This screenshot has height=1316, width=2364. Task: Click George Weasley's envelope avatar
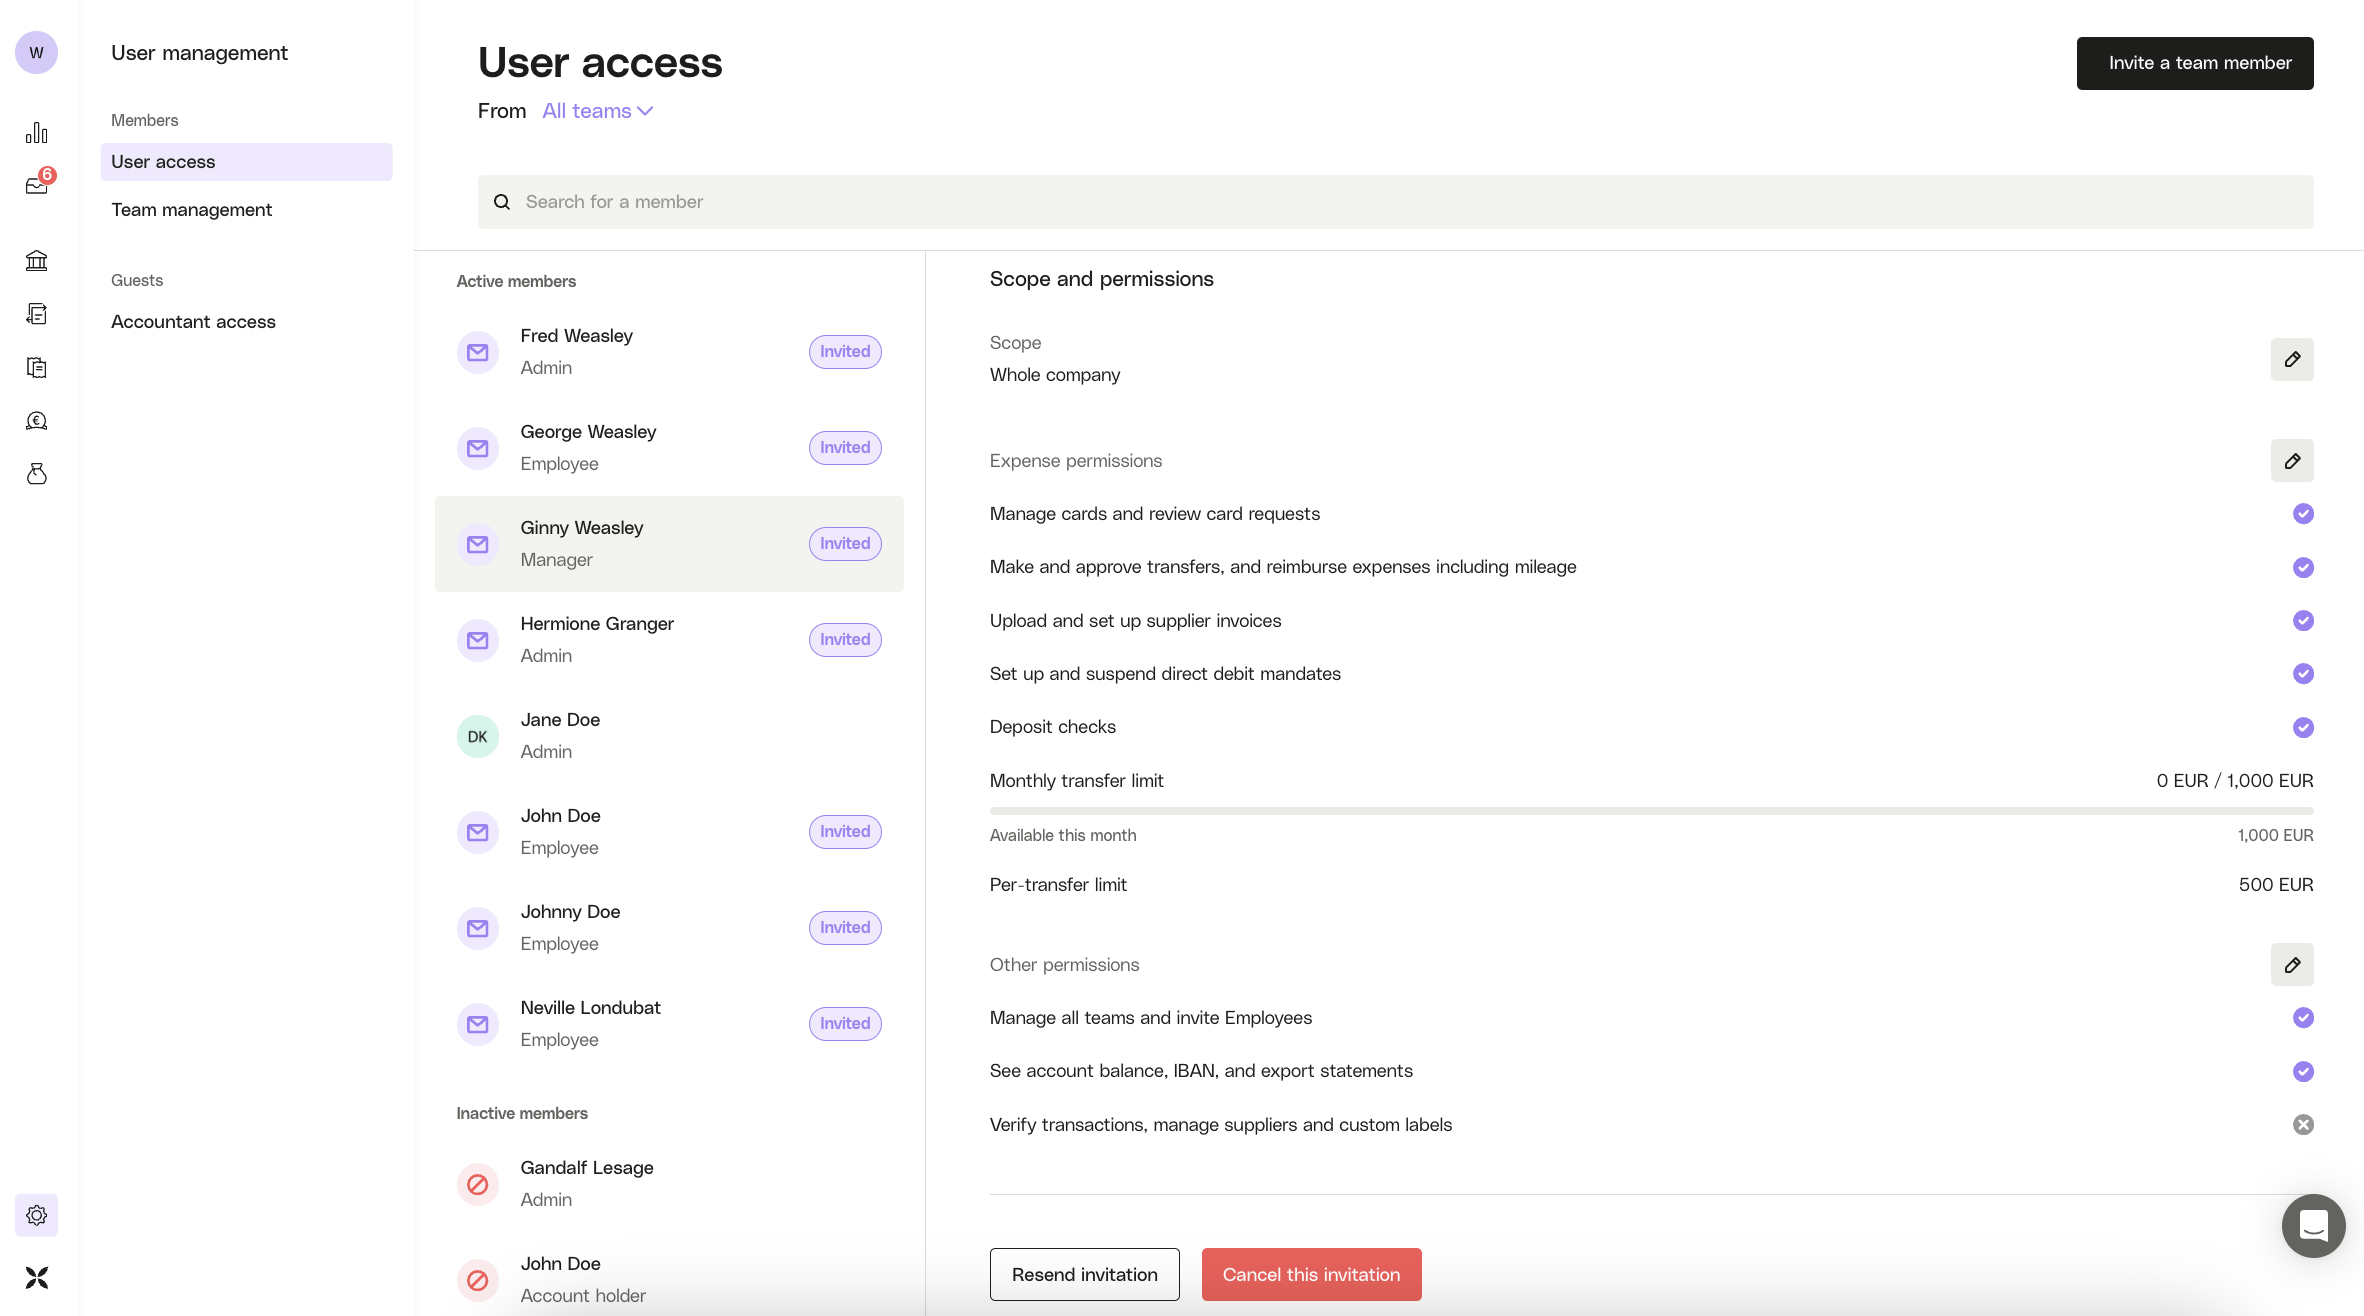(478, 448)
